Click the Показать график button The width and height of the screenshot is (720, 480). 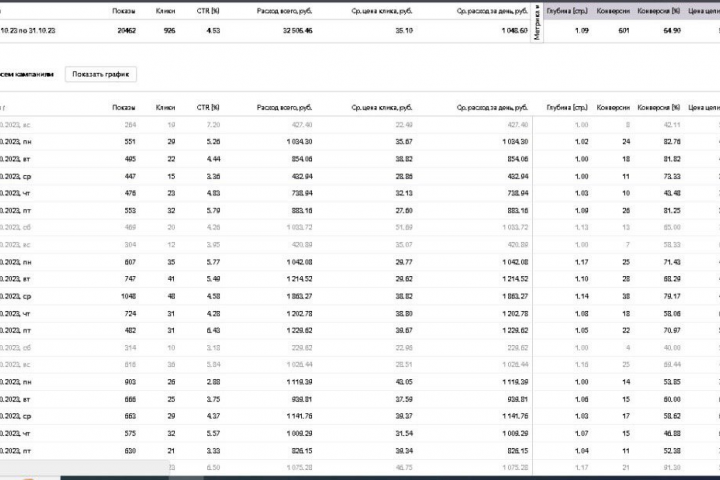tap(101, 74)
